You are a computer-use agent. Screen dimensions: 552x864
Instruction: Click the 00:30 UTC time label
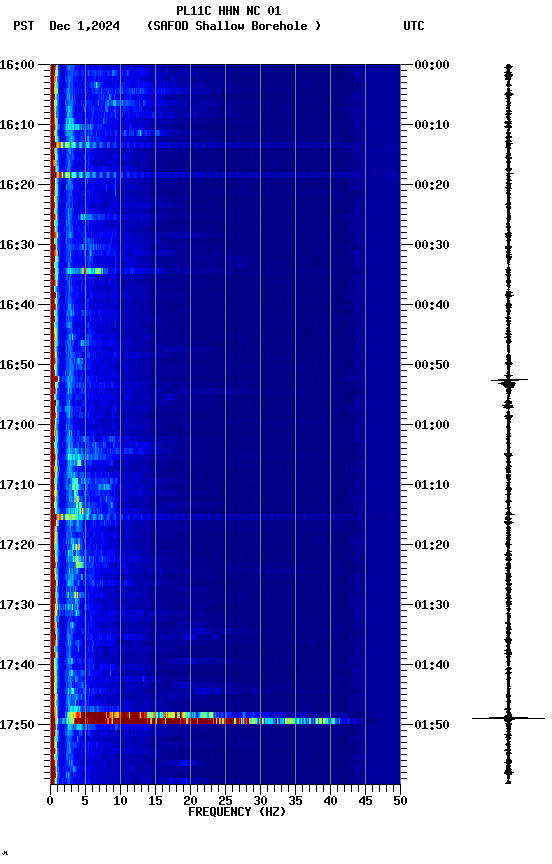click(x=432, y=245)
